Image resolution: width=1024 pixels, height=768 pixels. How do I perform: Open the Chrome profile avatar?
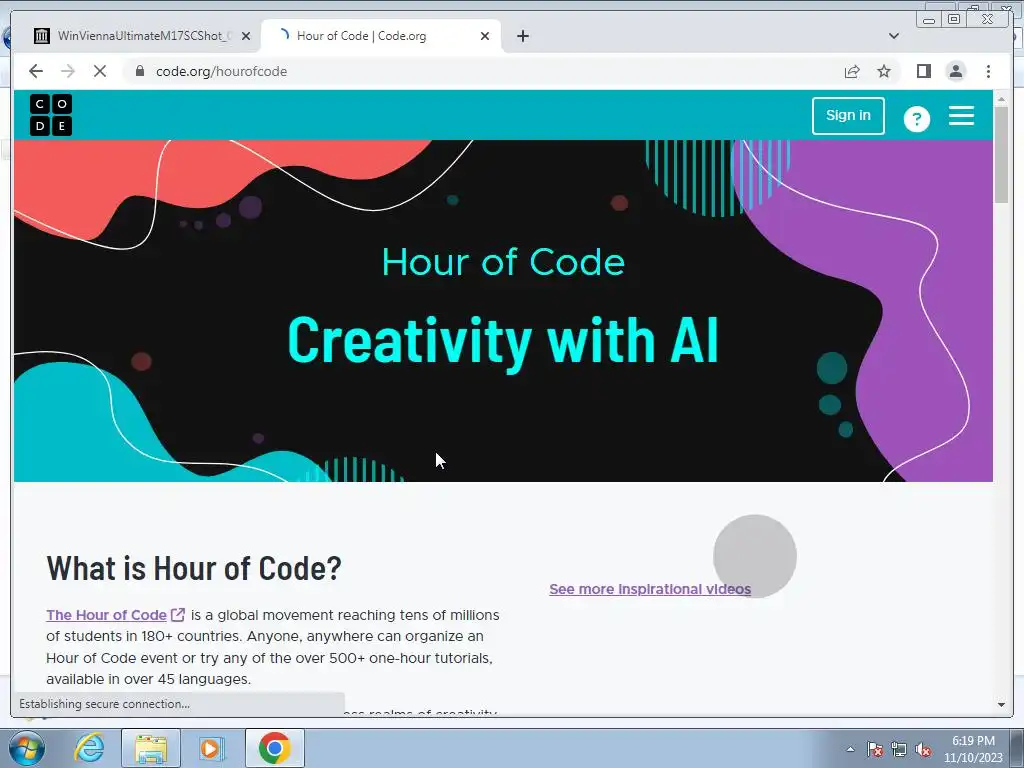point(956,71)
